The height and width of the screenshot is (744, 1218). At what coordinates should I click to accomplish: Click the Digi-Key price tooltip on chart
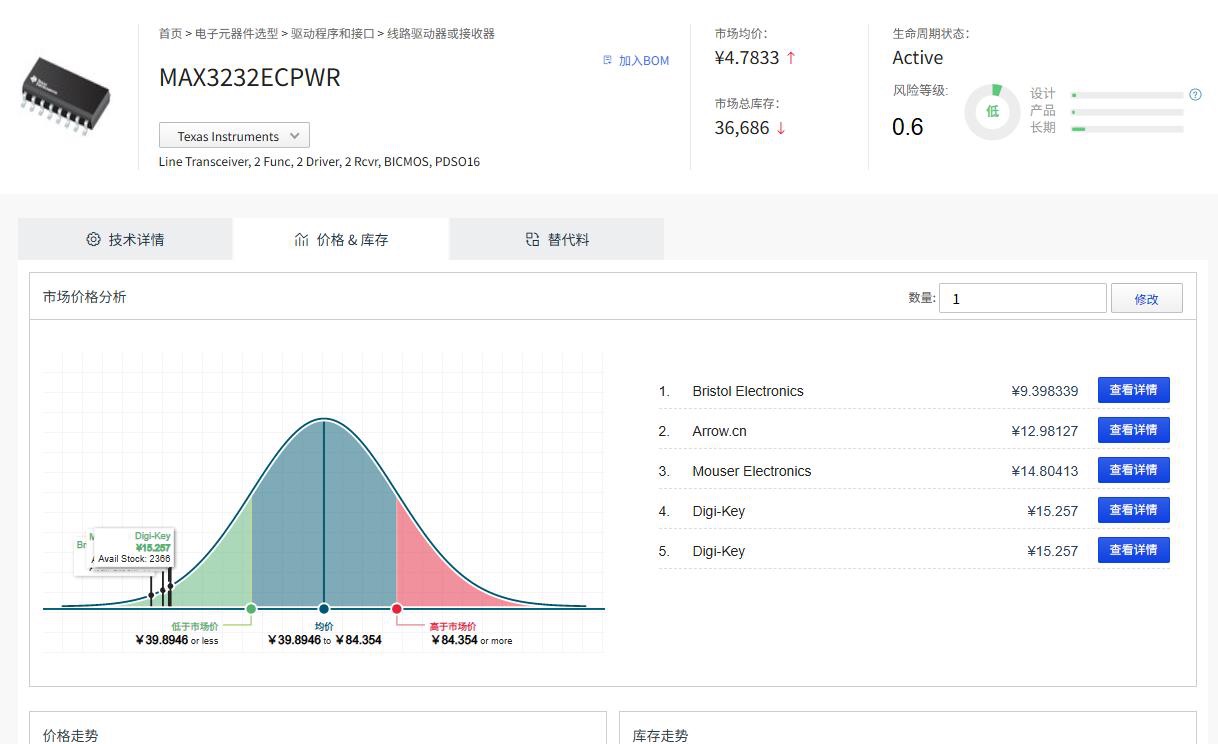pos(133,548)
